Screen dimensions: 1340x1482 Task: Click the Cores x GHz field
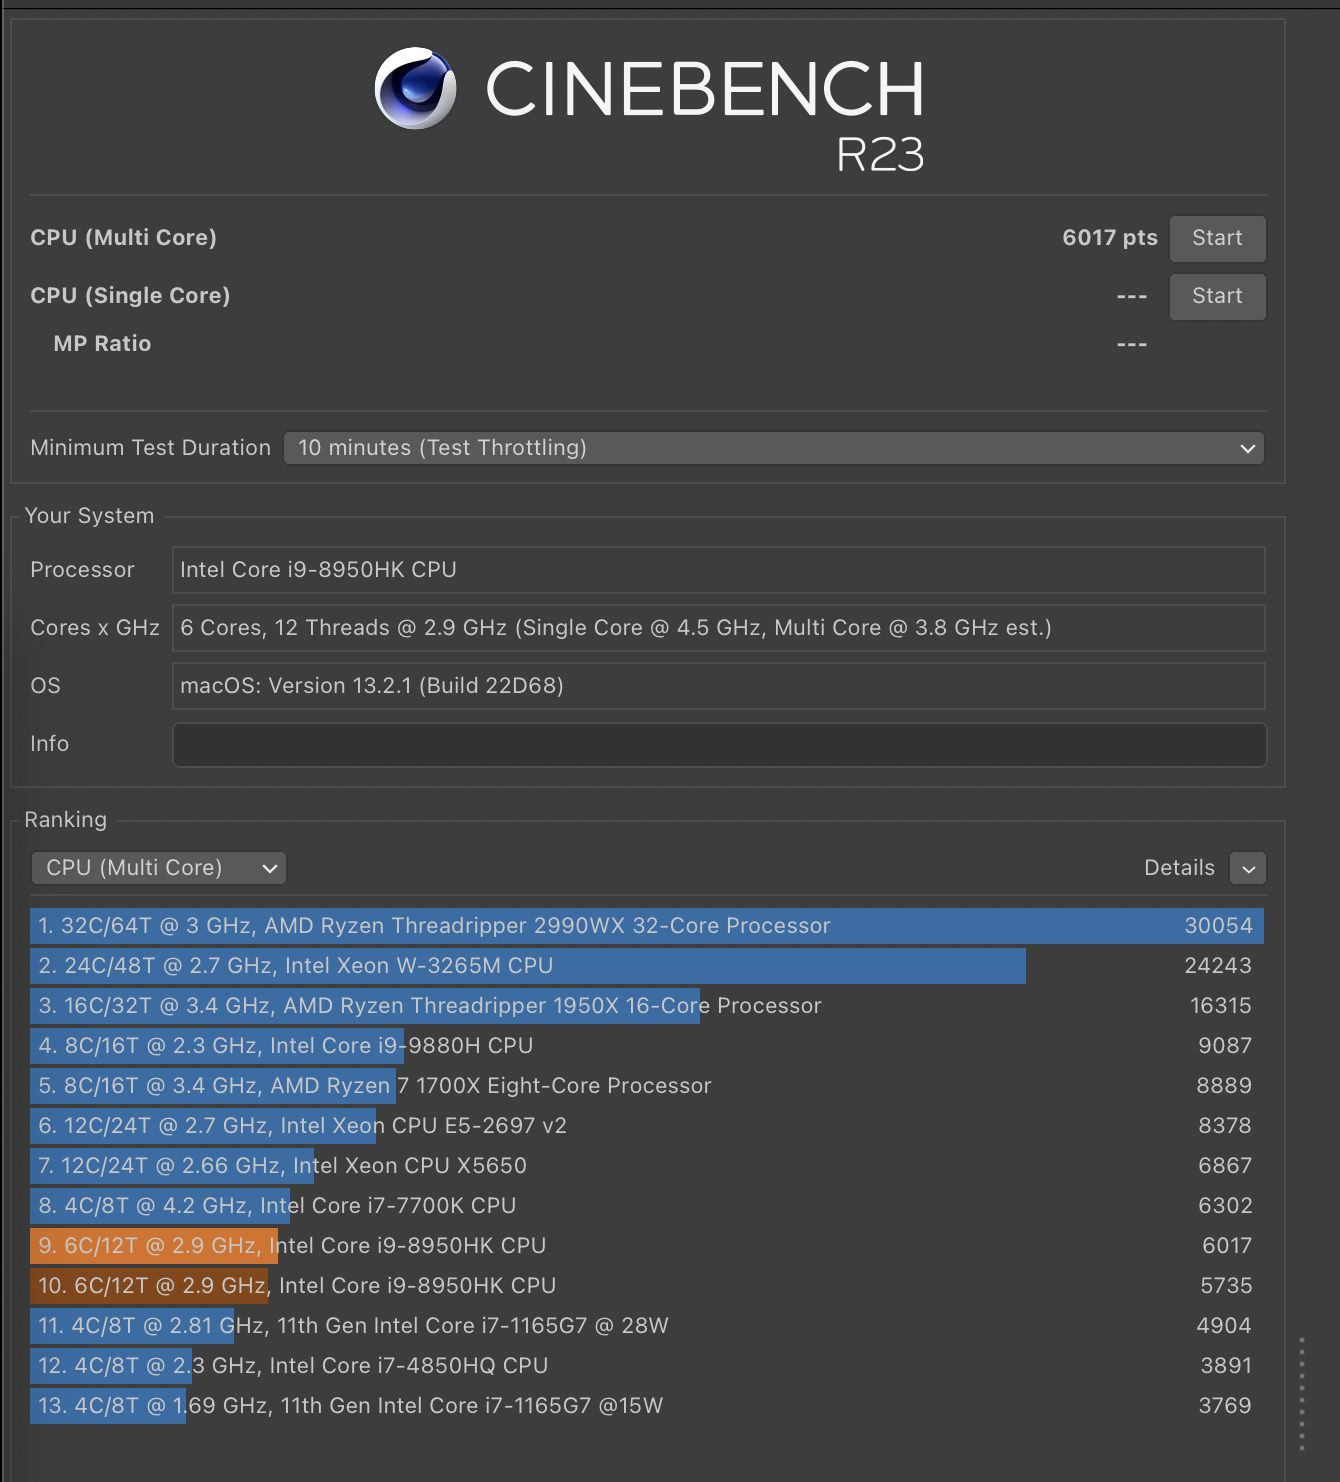coord(719,628)
